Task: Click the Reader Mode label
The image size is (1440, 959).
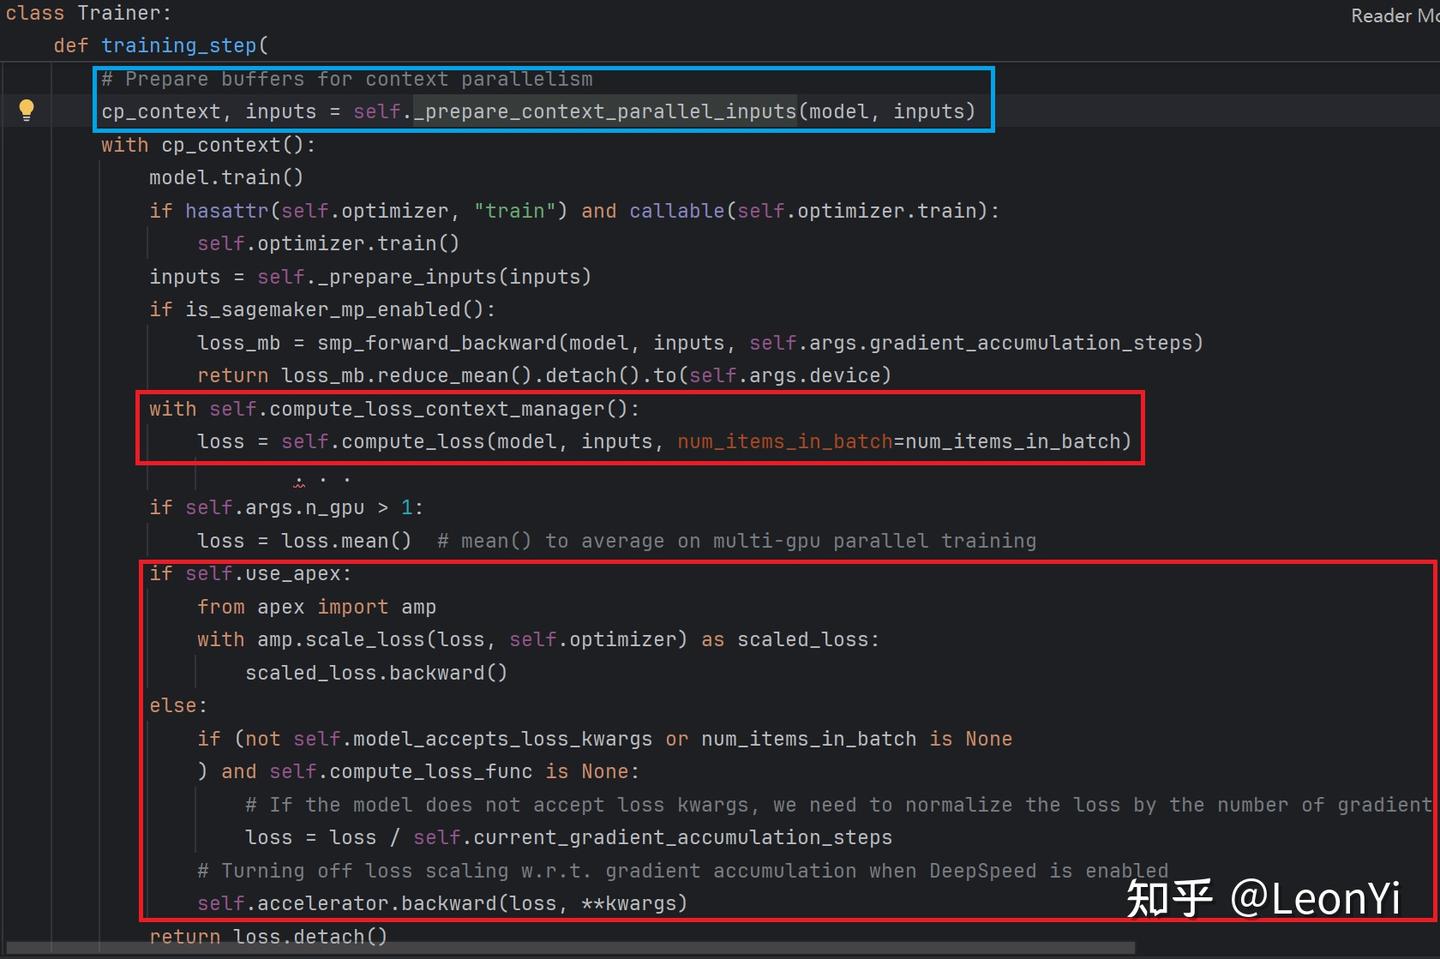Action: tap(1395, 16)
